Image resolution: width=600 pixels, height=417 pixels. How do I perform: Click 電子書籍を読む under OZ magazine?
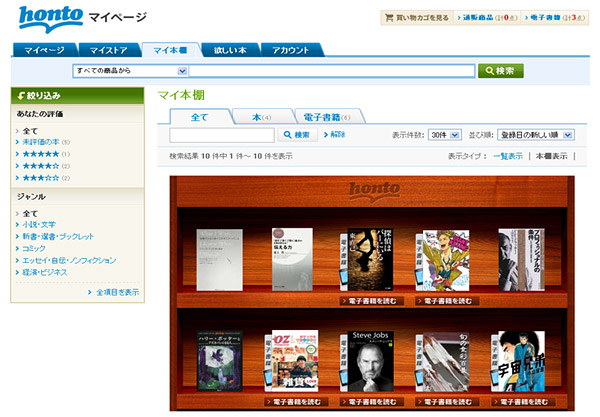(x=297, y=402)
